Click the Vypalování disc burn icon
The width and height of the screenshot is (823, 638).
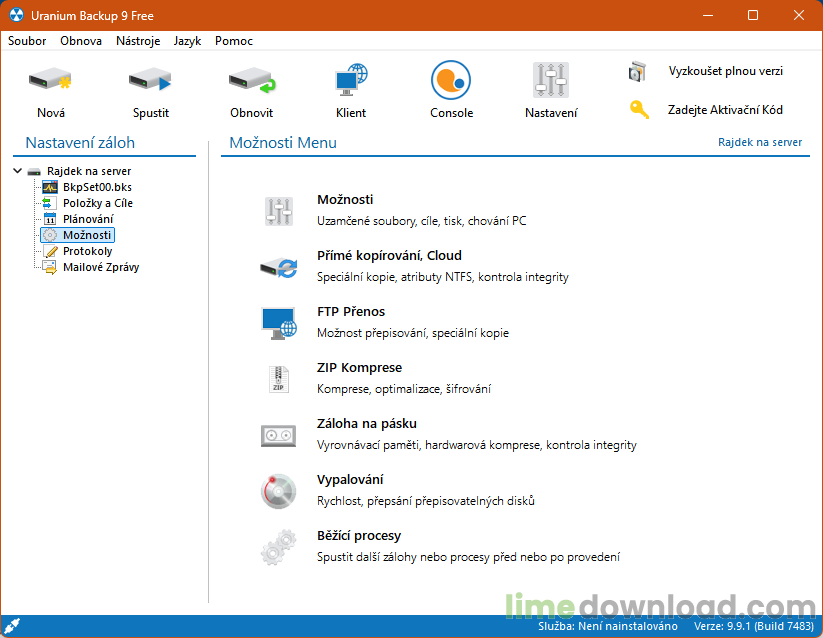click(x=279, y=491)
